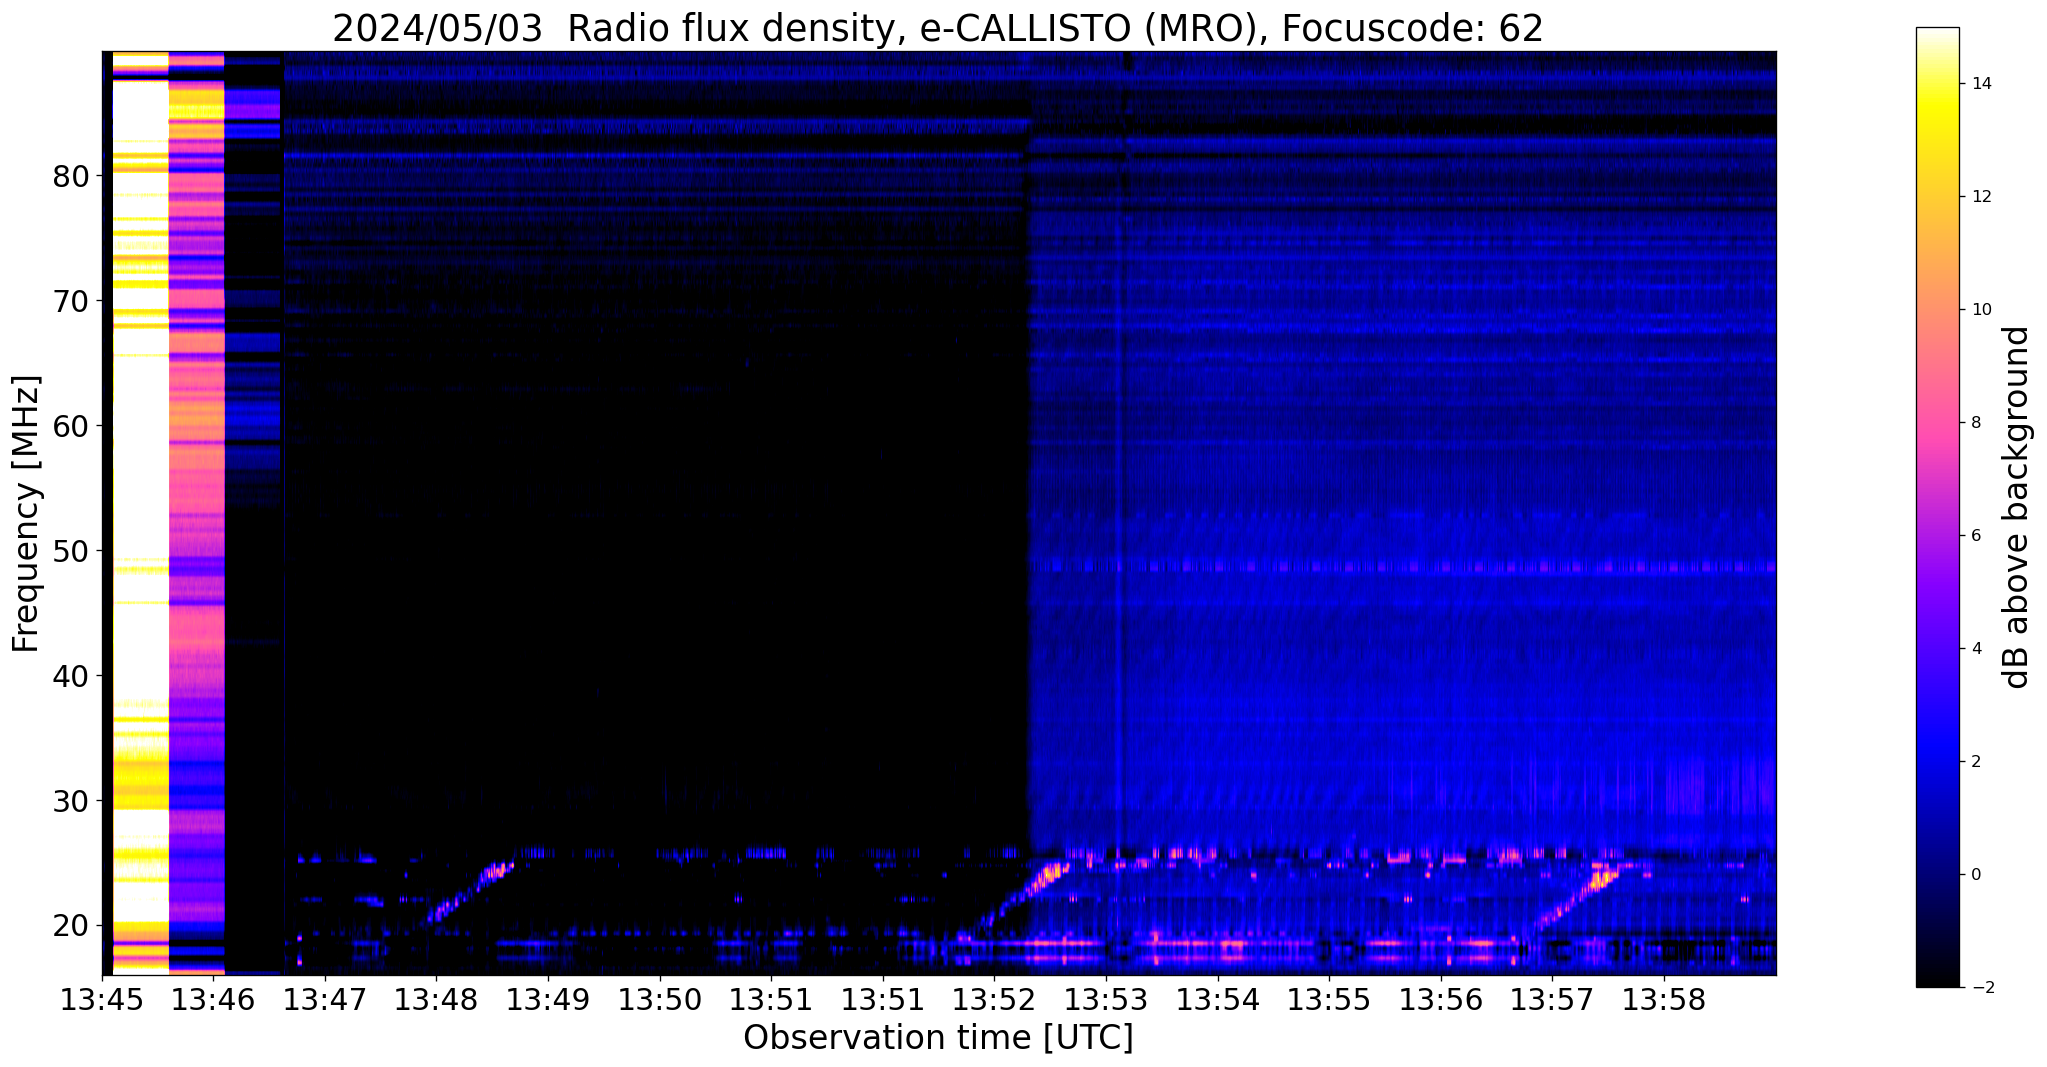This screenshot has width=2047, height=1067.
Task: Select the 13:49 time tick label
Action: (x=547, y=998)
